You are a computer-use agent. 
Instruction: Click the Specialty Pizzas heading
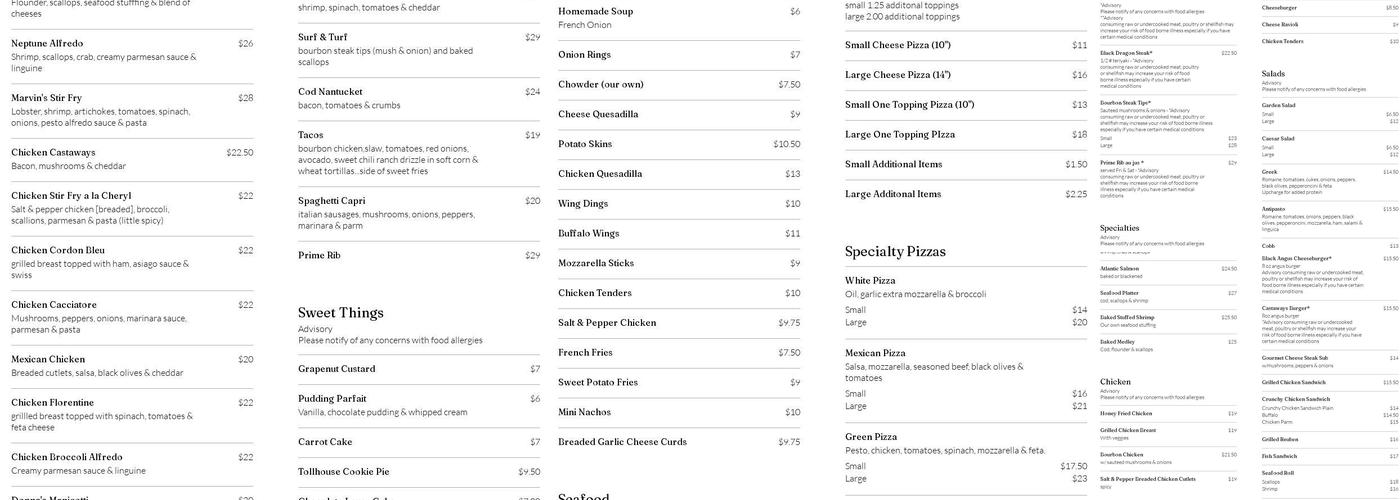click(x=894, y=252)
